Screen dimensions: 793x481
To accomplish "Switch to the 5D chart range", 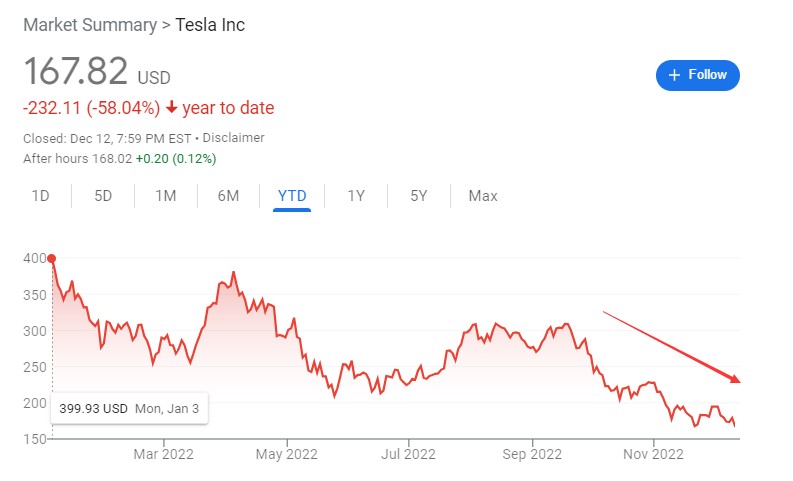I will (103, 196).
